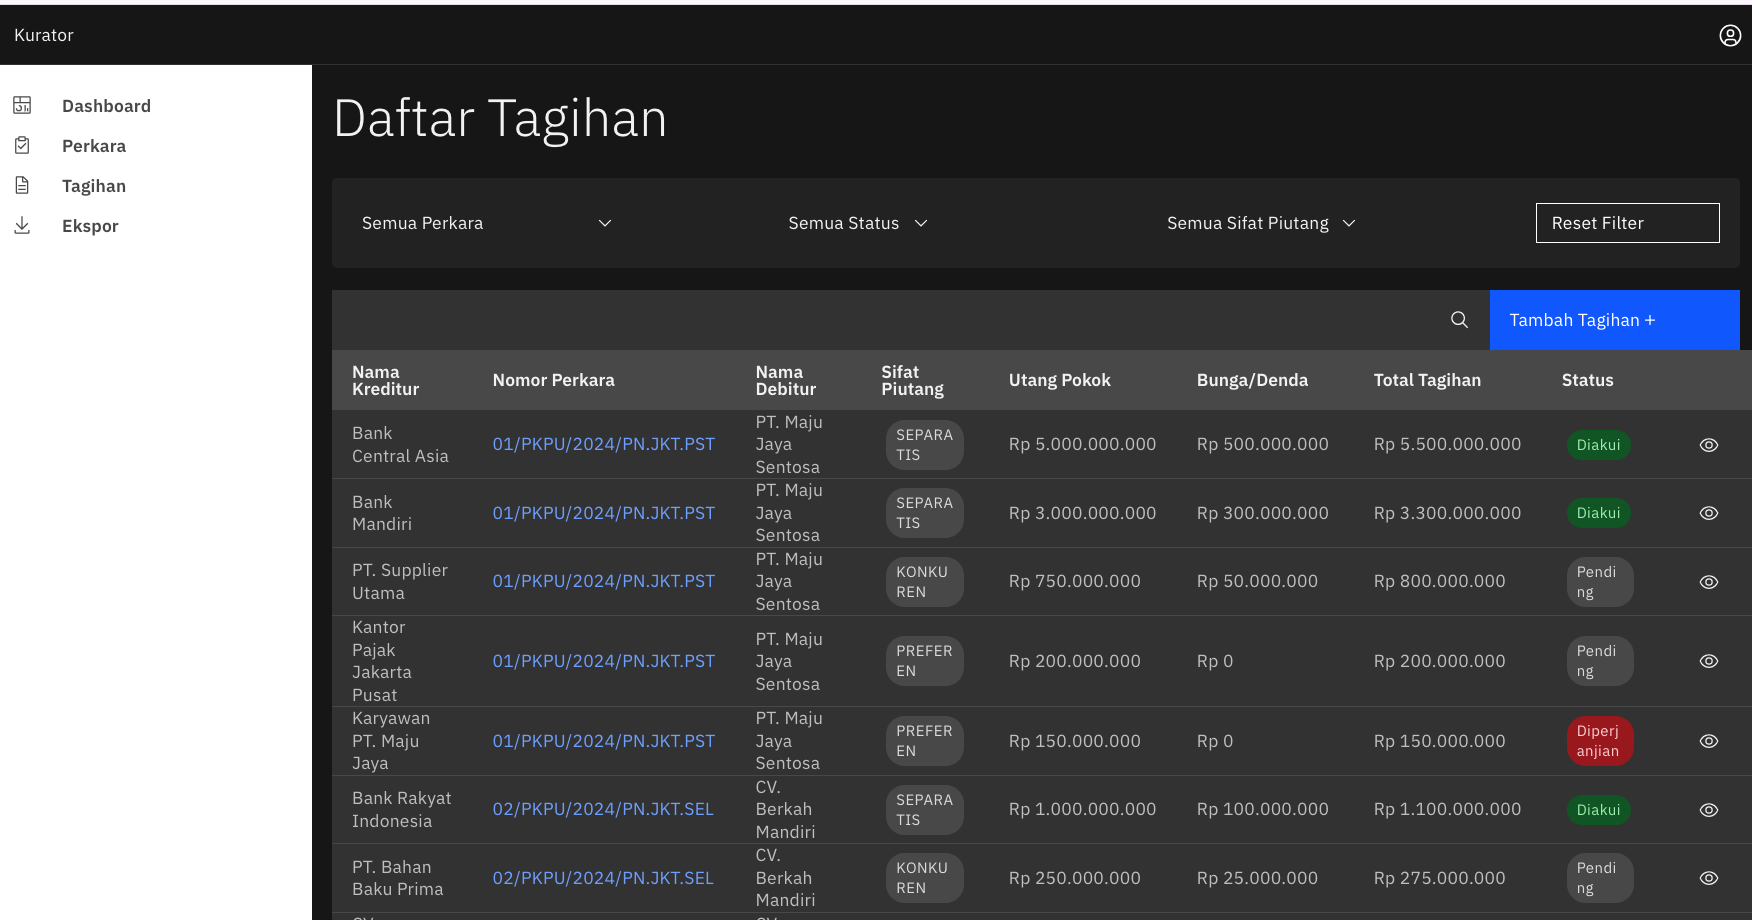This screenshot has width=1752, height=920.
Task: Click the Diakui status badge for Bank Central Asia
Action: pos(1599,445)
